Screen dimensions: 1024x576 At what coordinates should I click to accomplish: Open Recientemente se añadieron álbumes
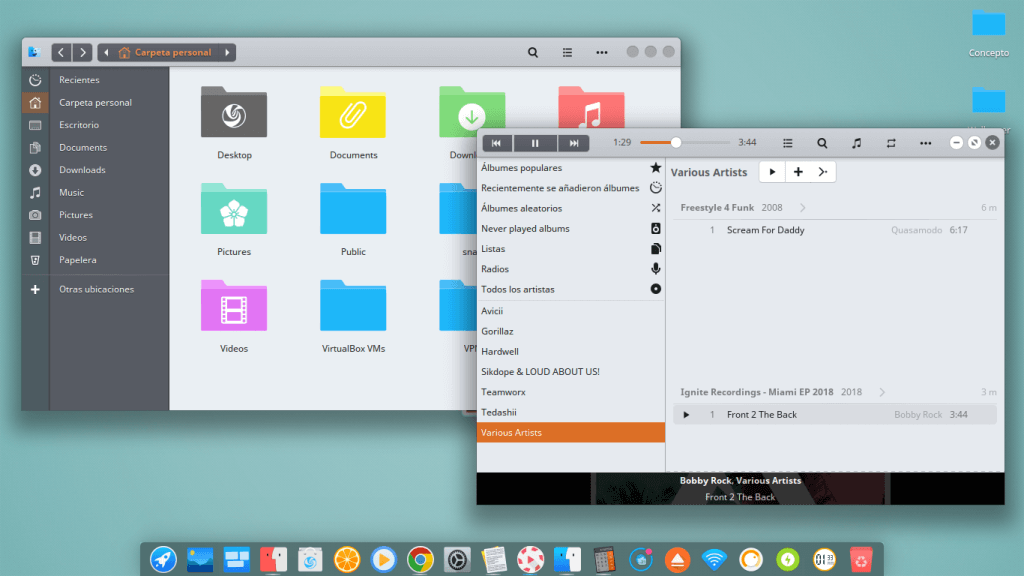point(571,188)
